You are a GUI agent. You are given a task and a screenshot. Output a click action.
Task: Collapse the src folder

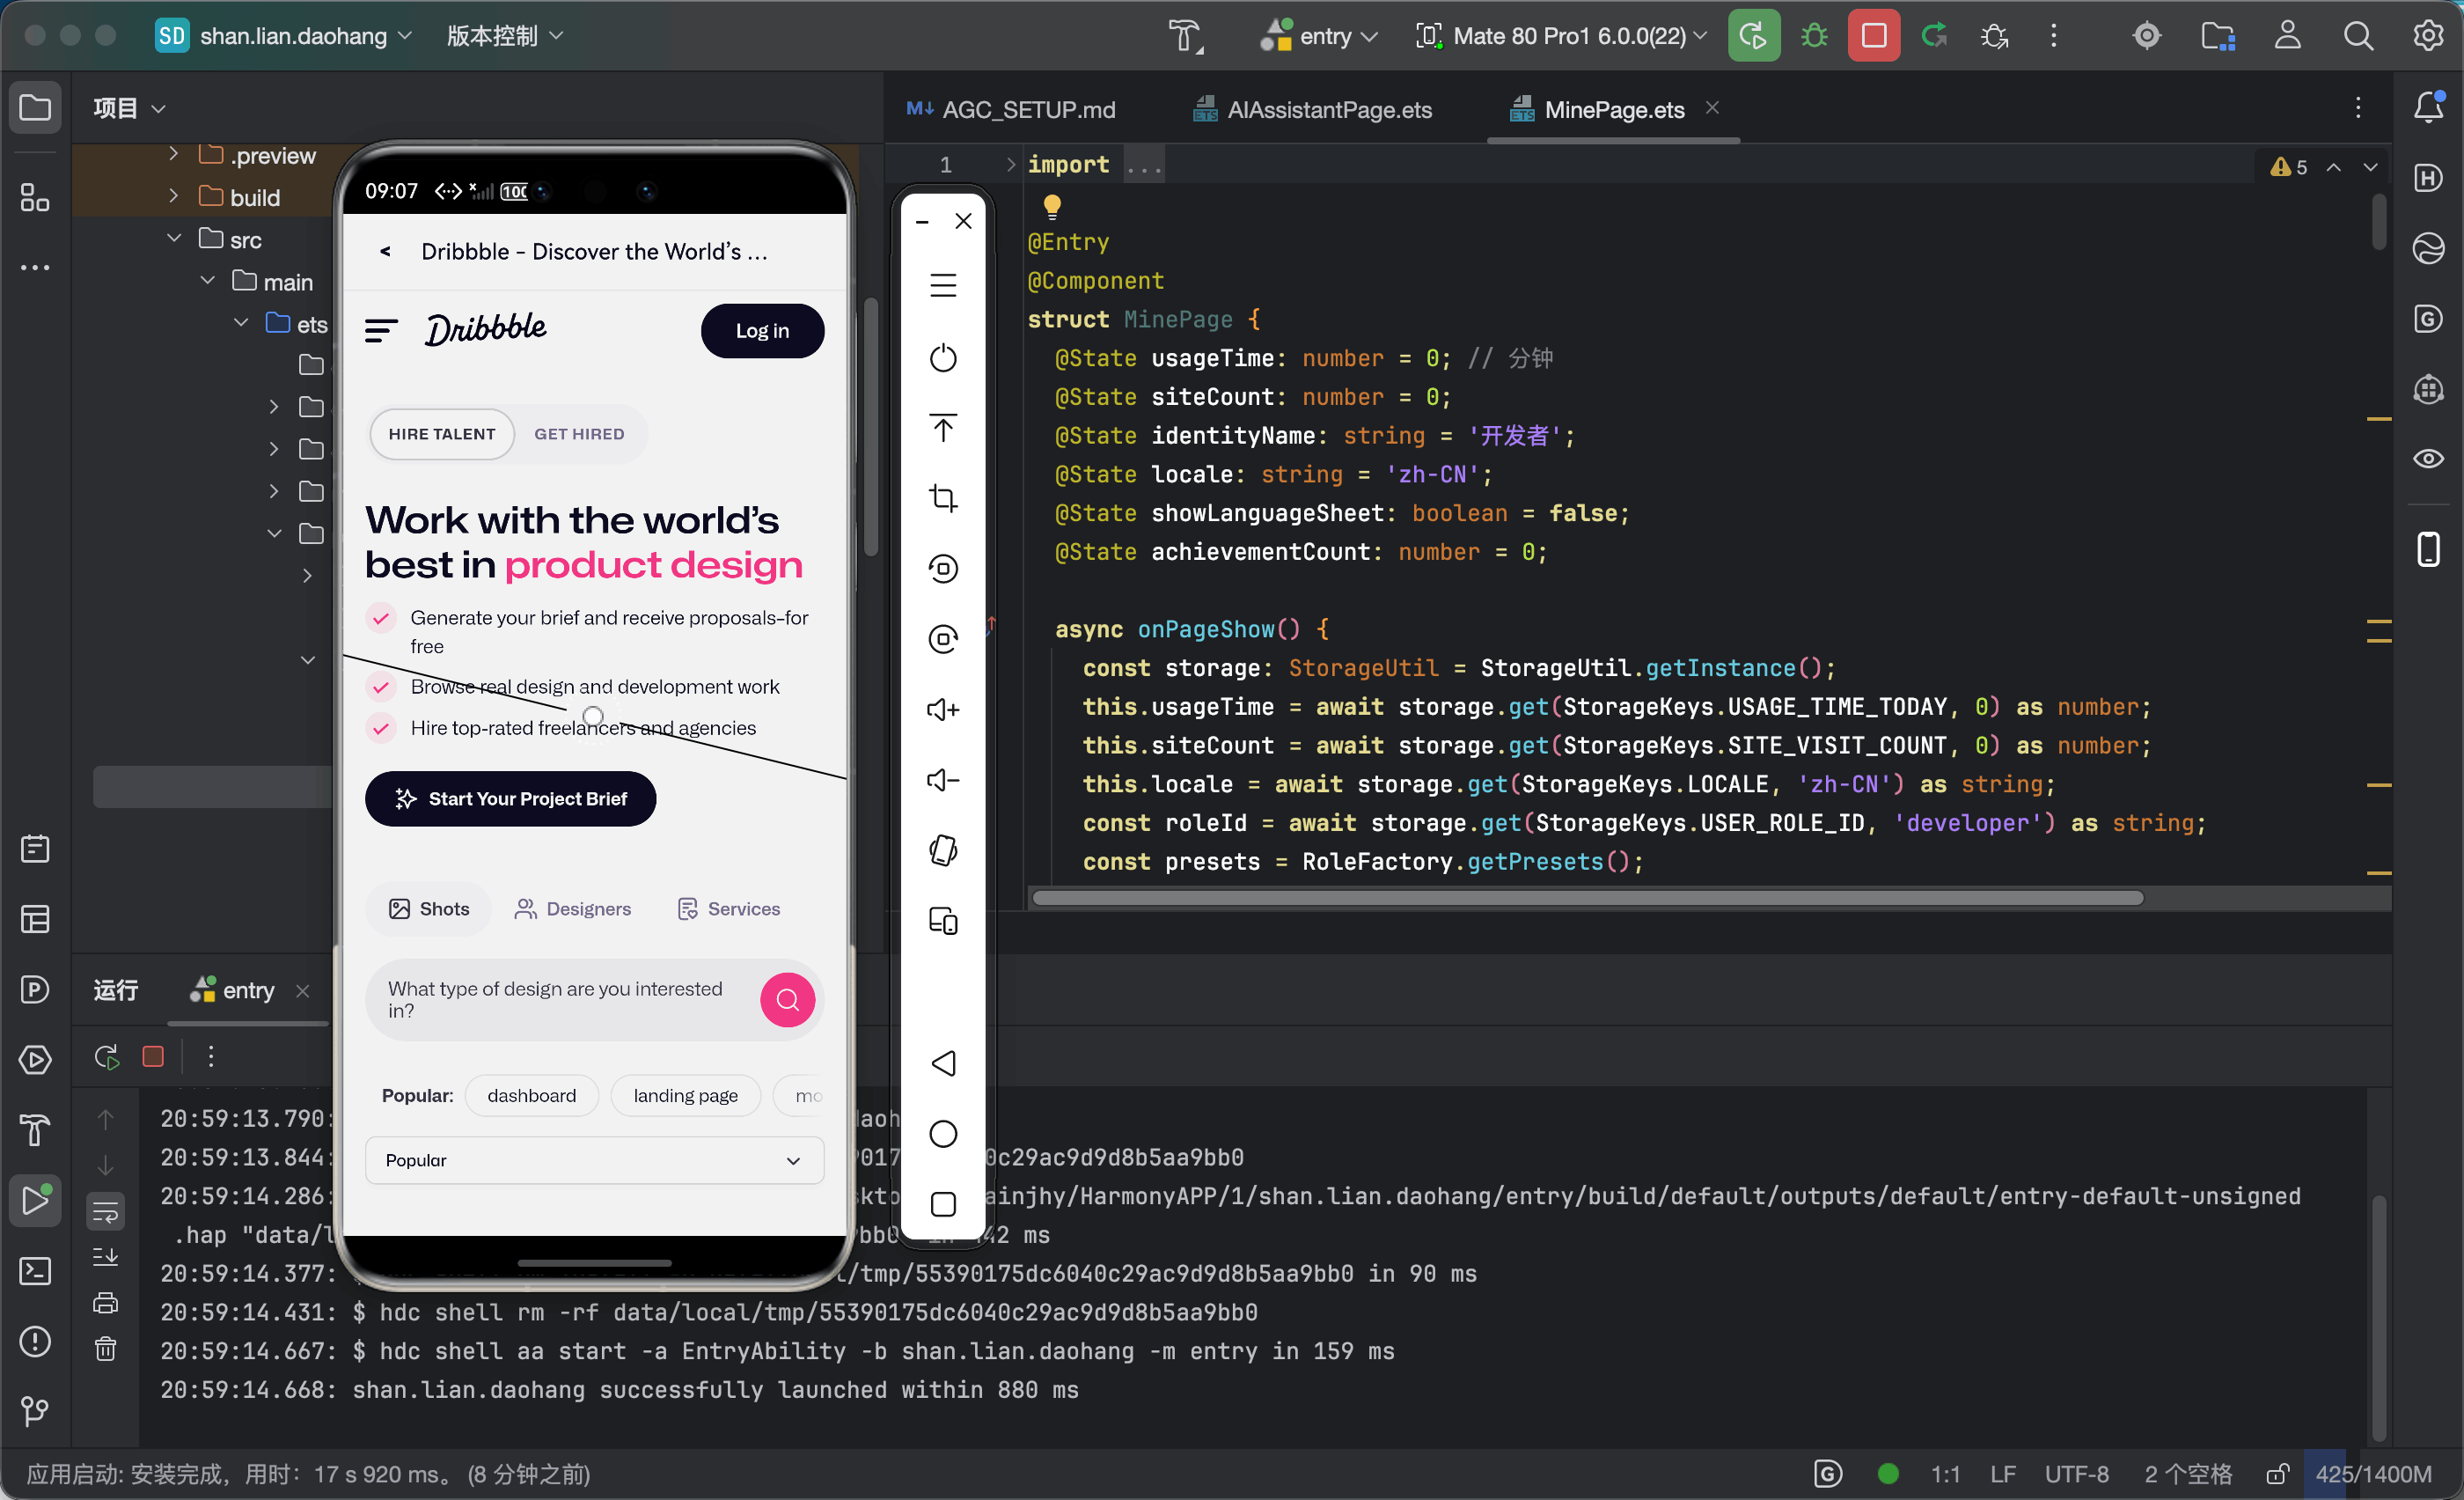(174, 238)
